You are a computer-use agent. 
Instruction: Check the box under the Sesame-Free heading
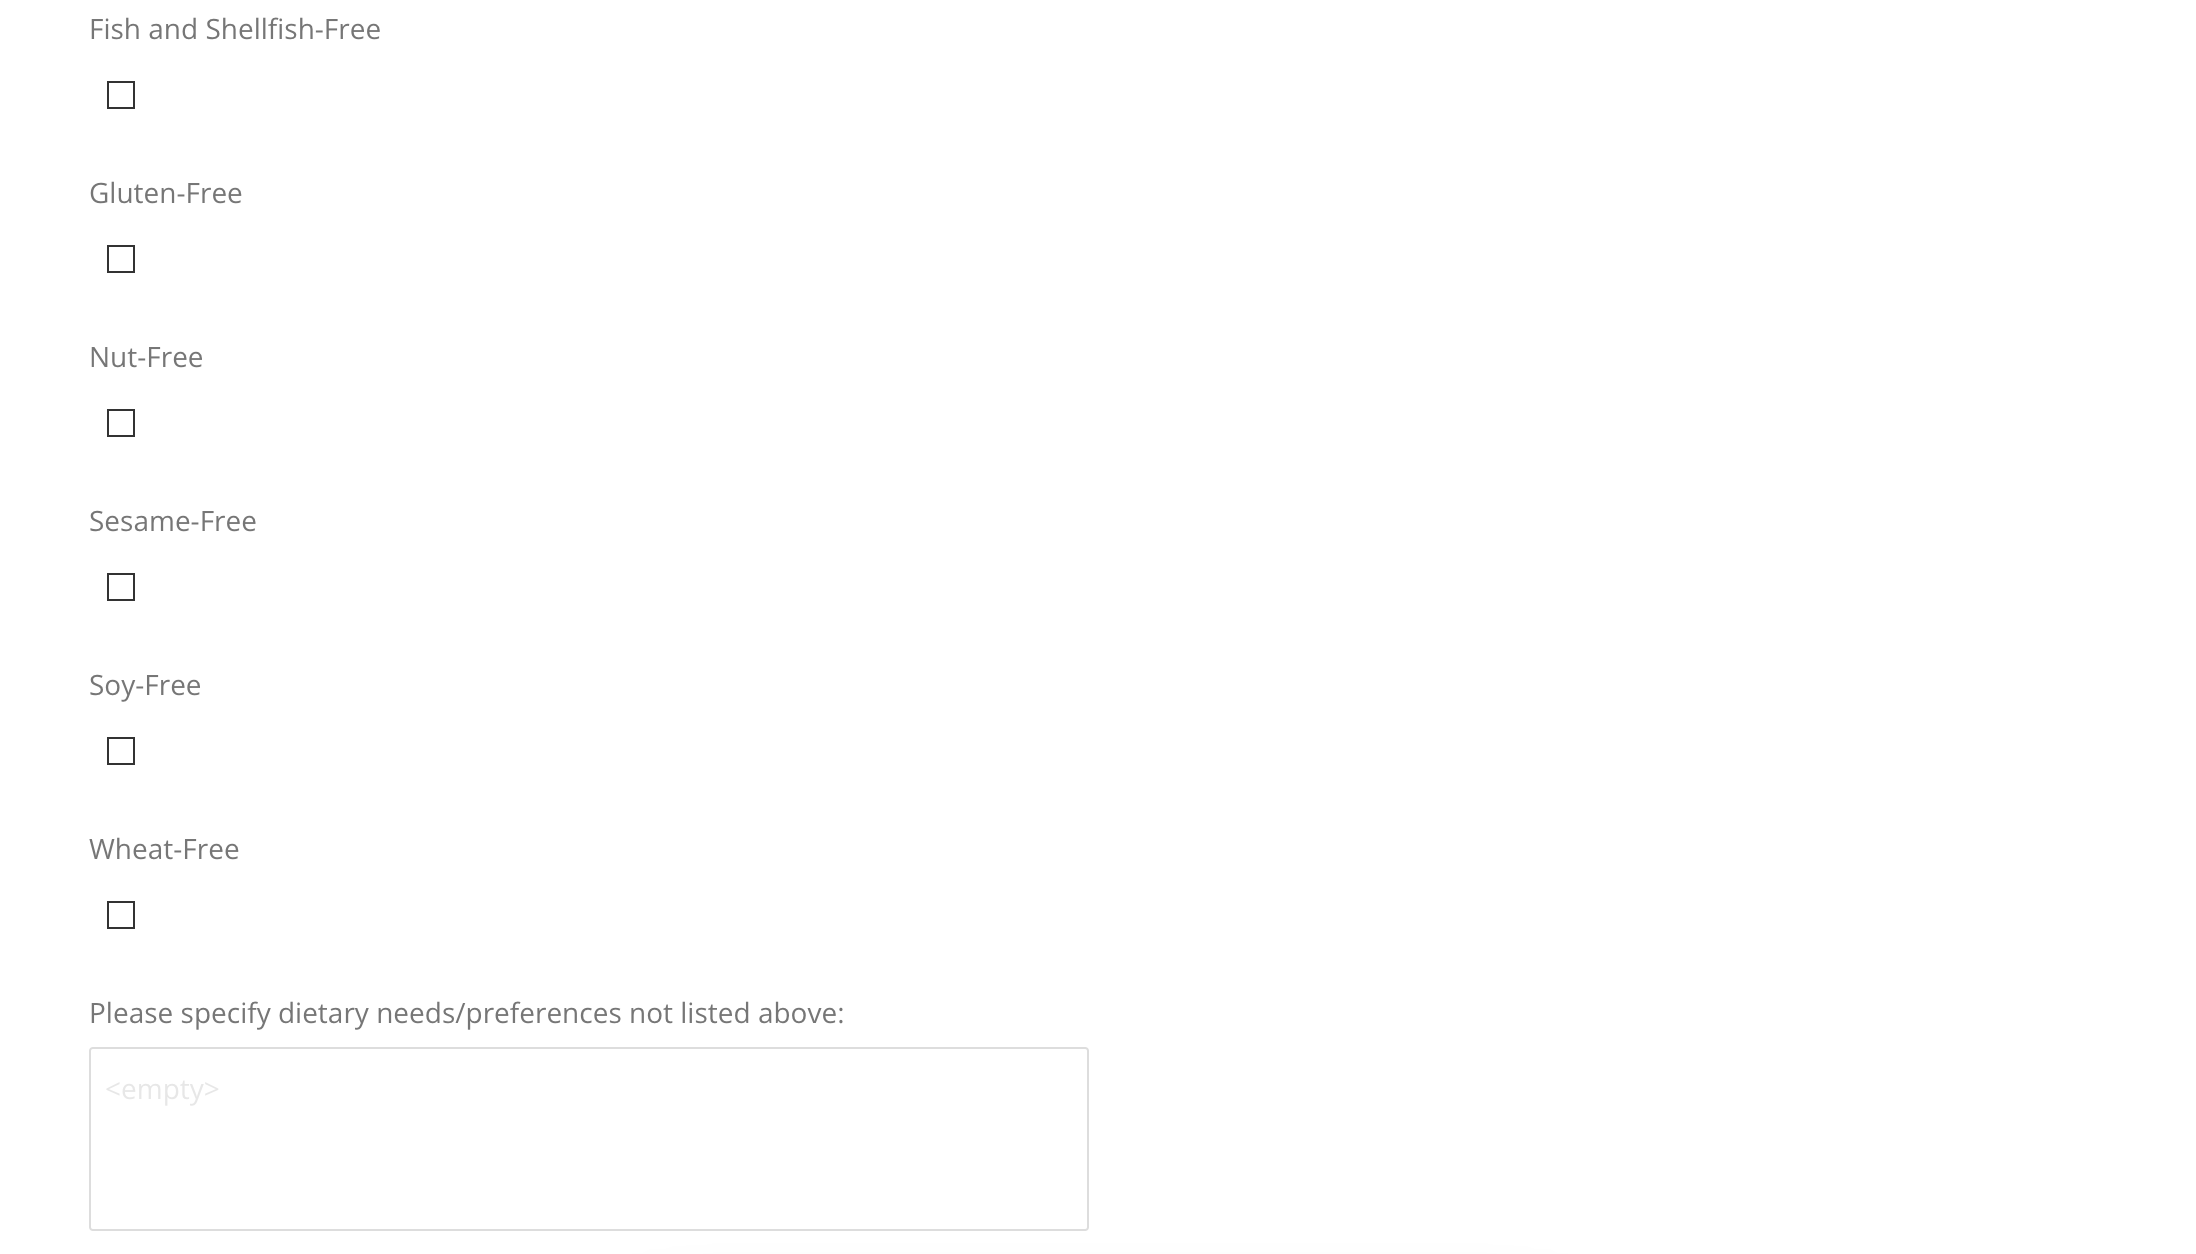pyautogui.click(x=121, y=587)
